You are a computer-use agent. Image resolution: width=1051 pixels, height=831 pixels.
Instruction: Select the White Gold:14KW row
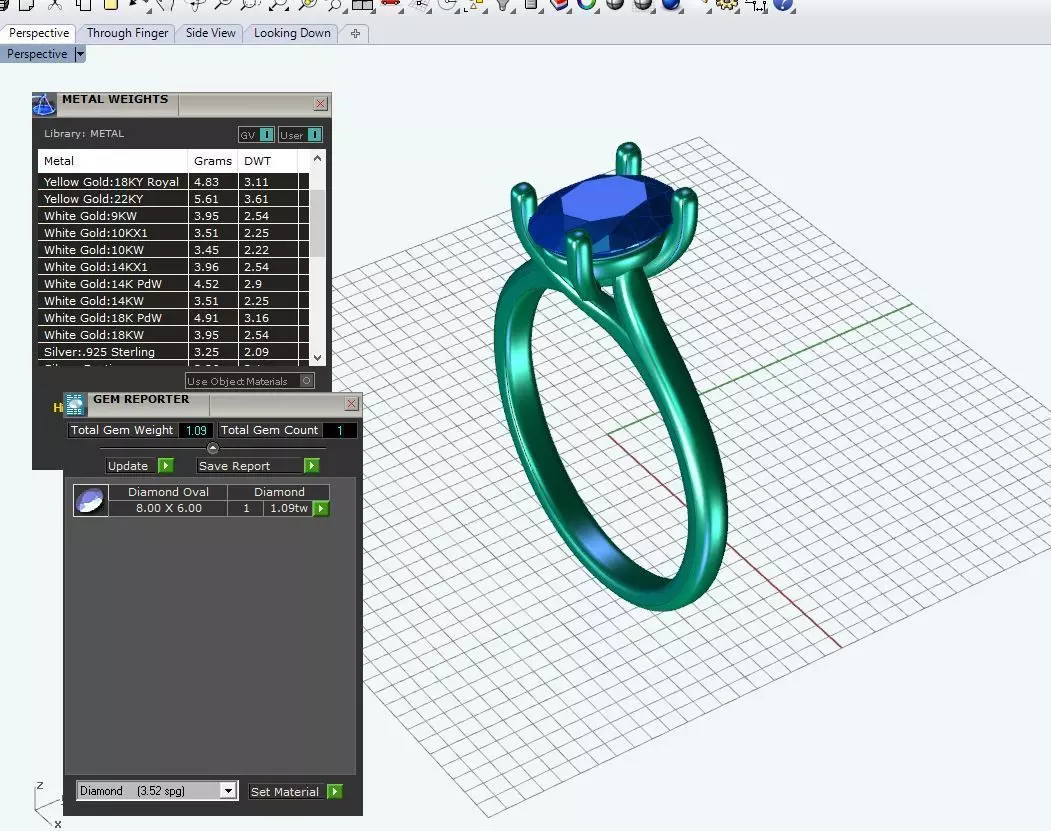pos(174,301)
